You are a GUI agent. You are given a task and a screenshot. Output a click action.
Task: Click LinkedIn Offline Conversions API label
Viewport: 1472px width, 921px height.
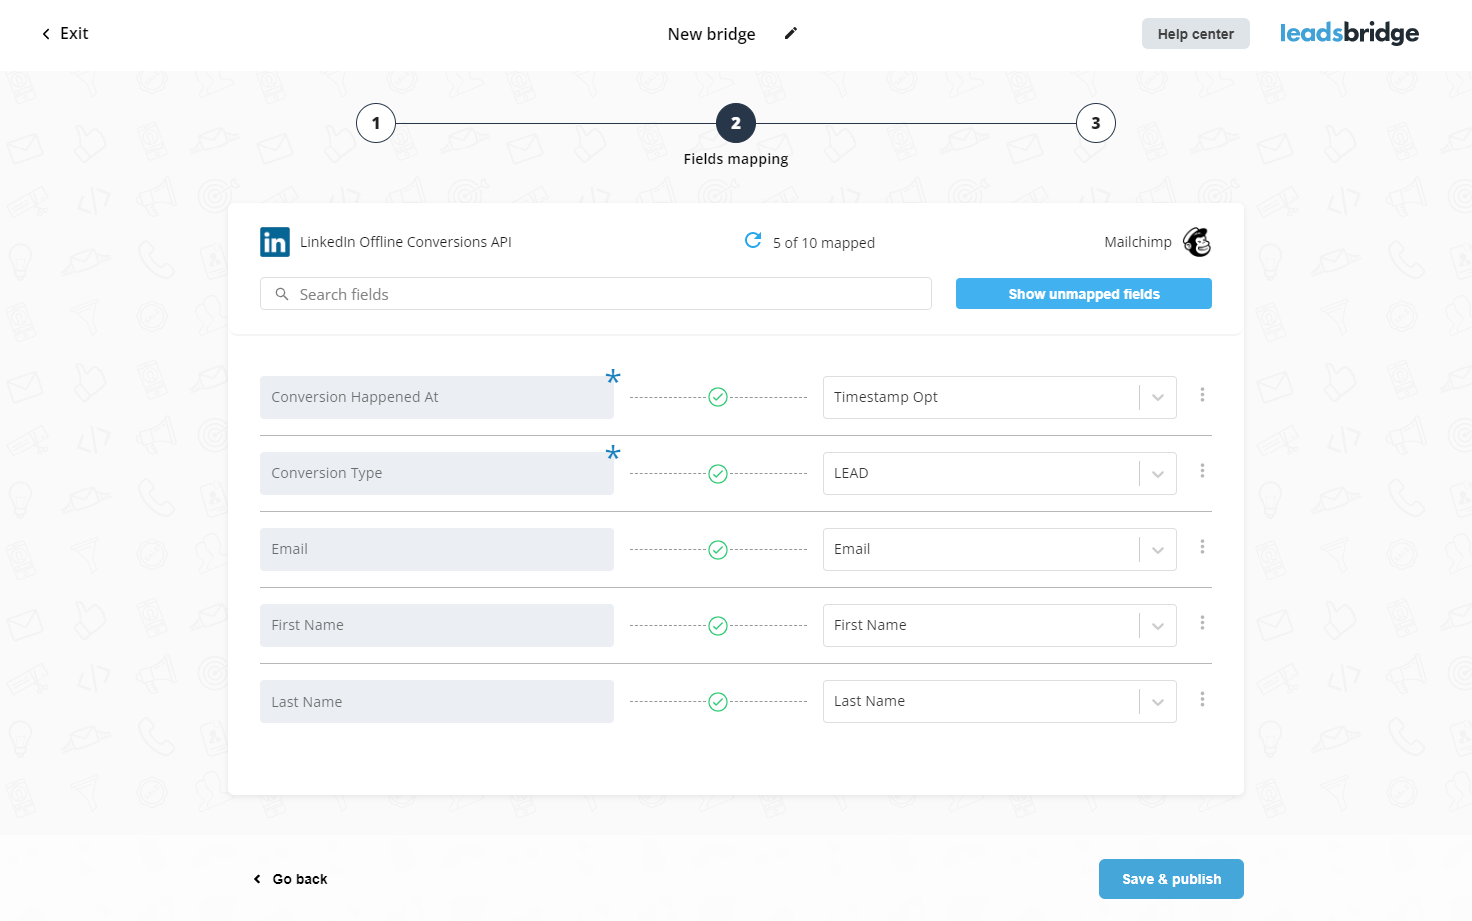point(406,242)
